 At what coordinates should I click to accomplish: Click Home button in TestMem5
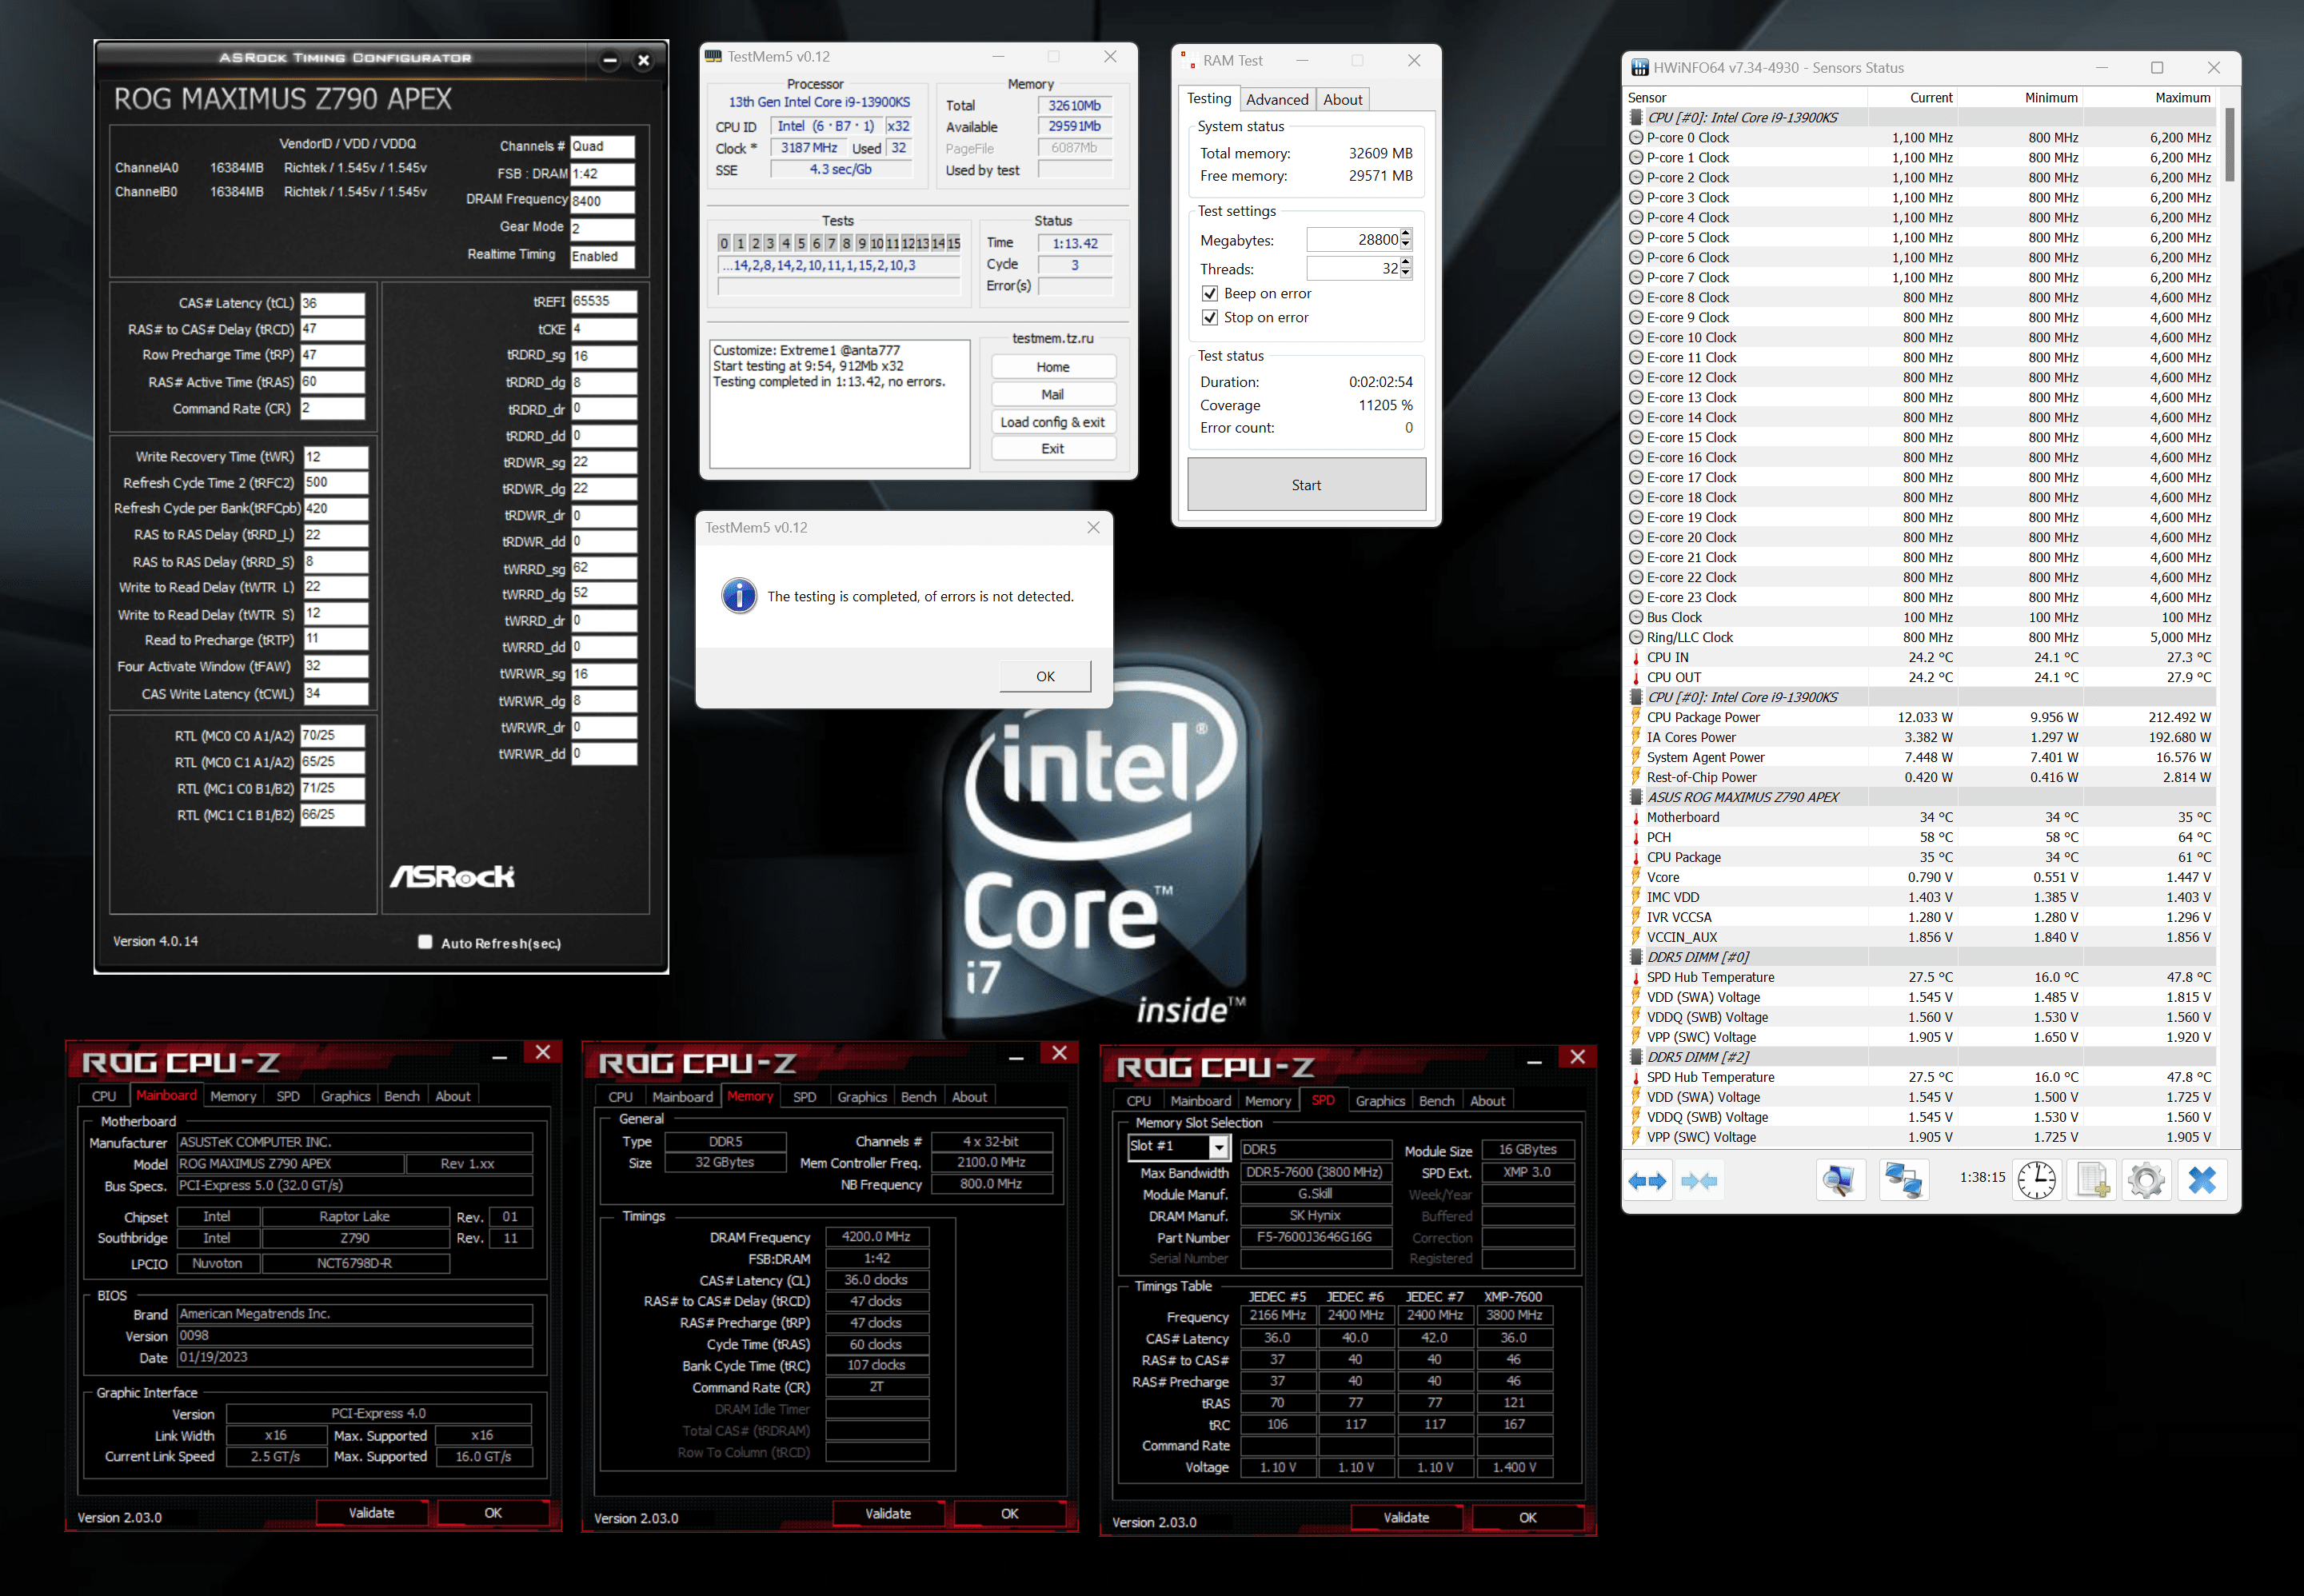[x=1053, y=367]
